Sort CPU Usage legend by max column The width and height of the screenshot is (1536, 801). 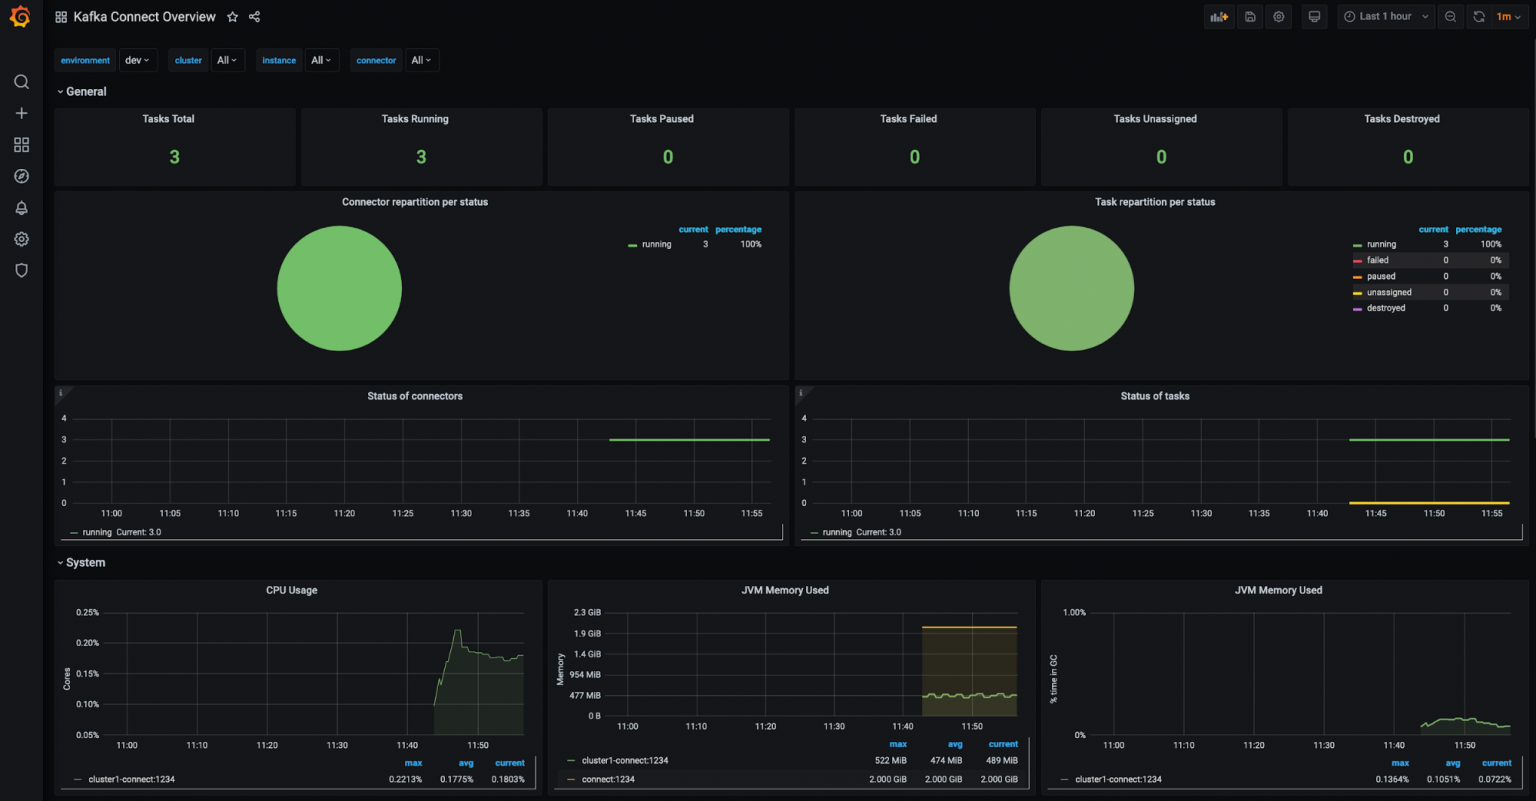(413, 763)
